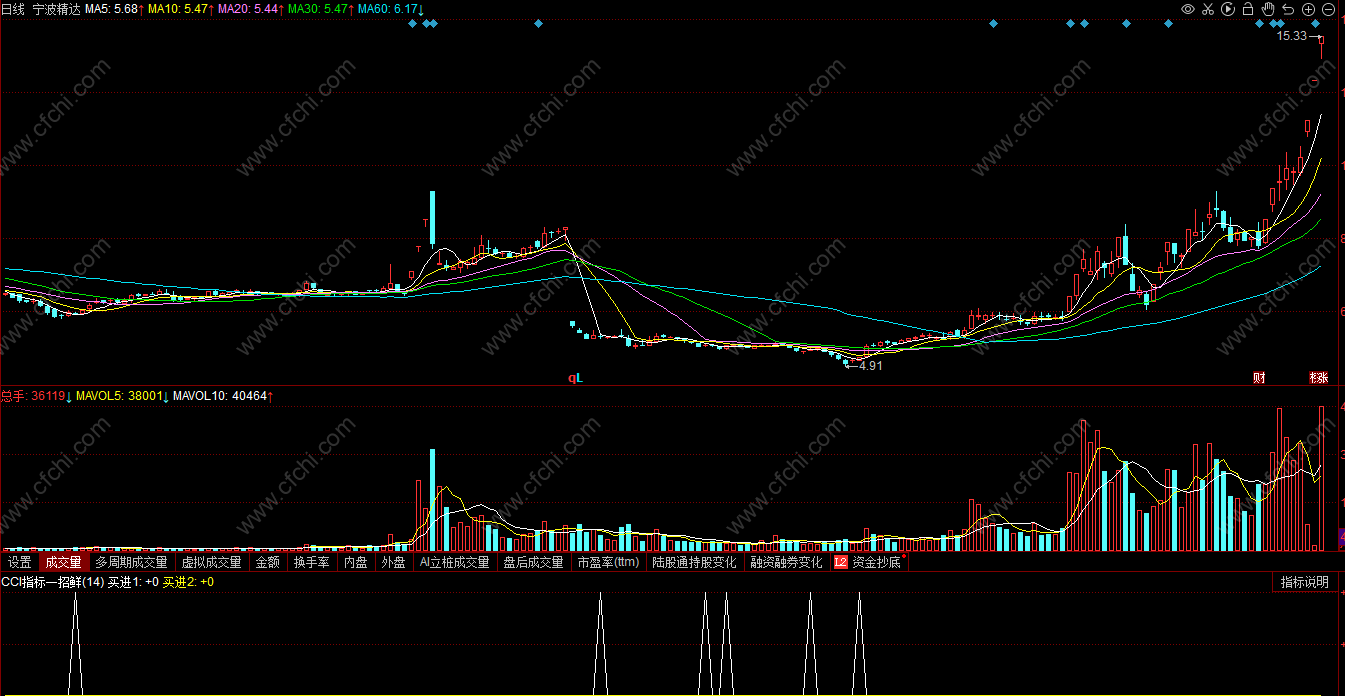Click the lone blue diamond marker near chart middle top
1345x696 pixels.
click(538, 23)
